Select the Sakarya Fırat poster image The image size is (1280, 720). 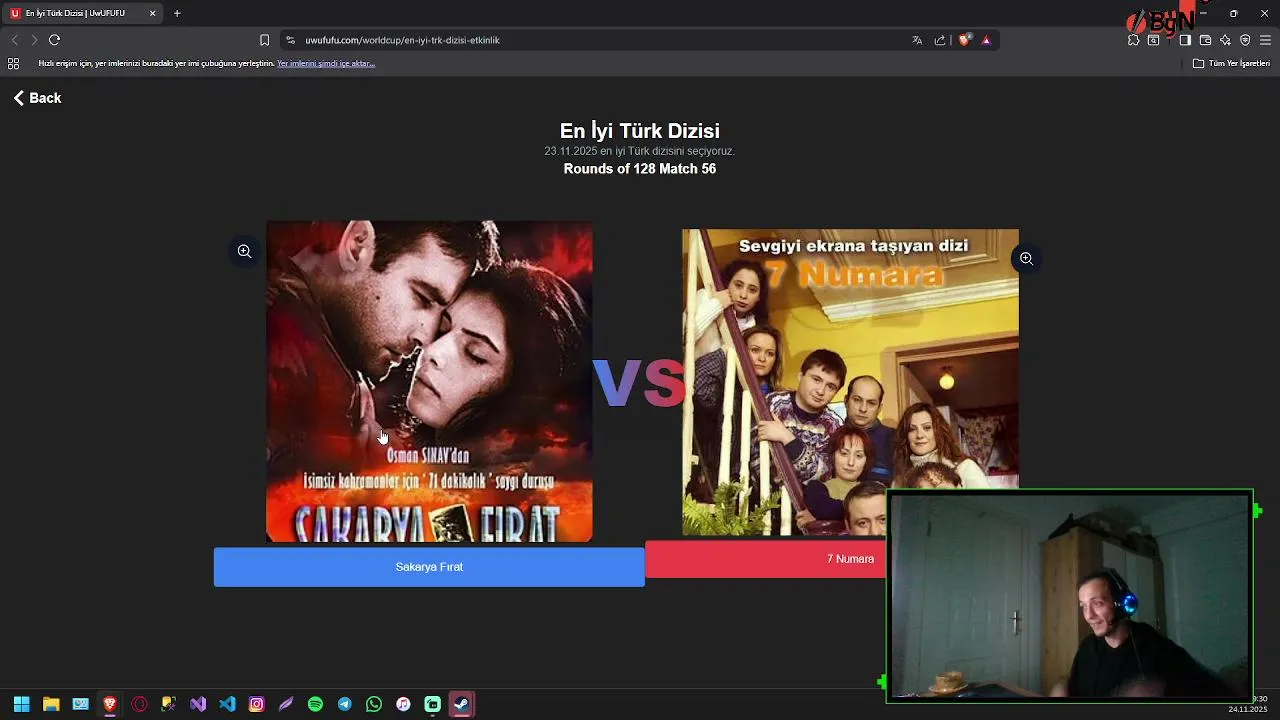click(429, 382)
